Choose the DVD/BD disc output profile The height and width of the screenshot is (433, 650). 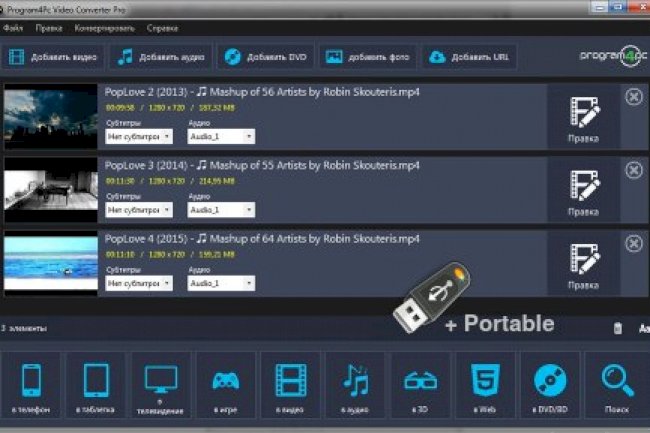pyautogui.click(x=550, y=387)
